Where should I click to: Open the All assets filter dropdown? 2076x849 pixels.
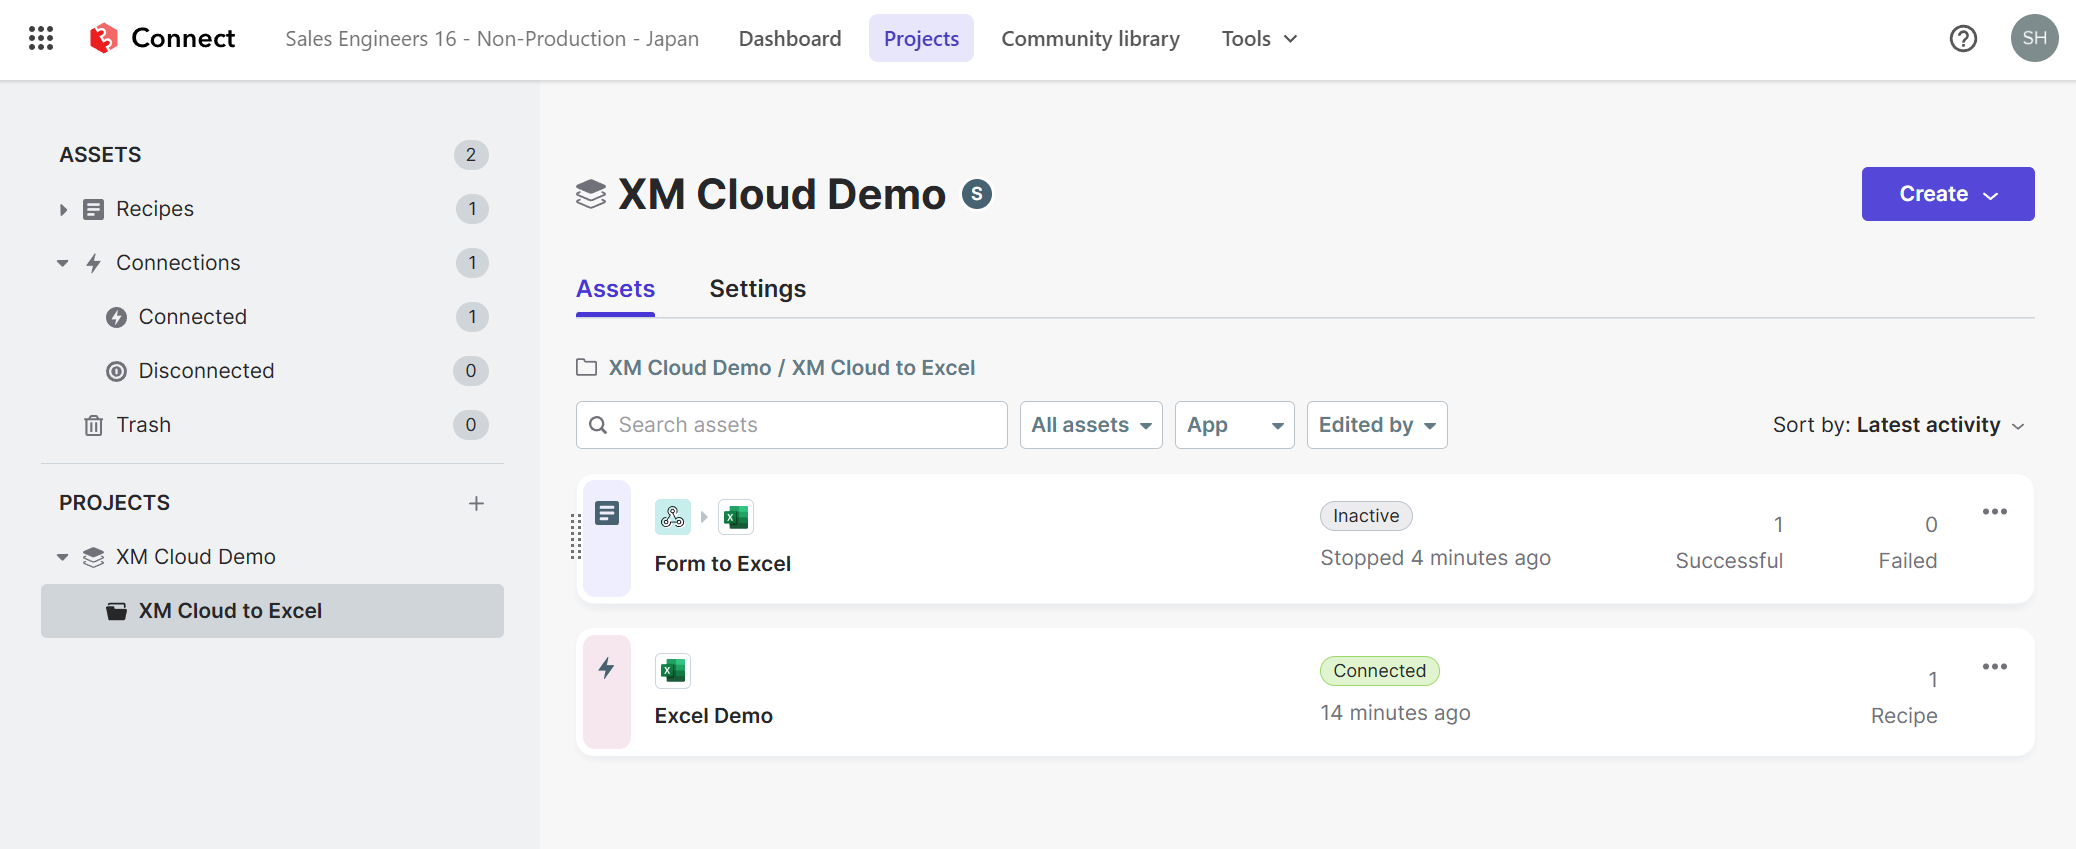1091,425
